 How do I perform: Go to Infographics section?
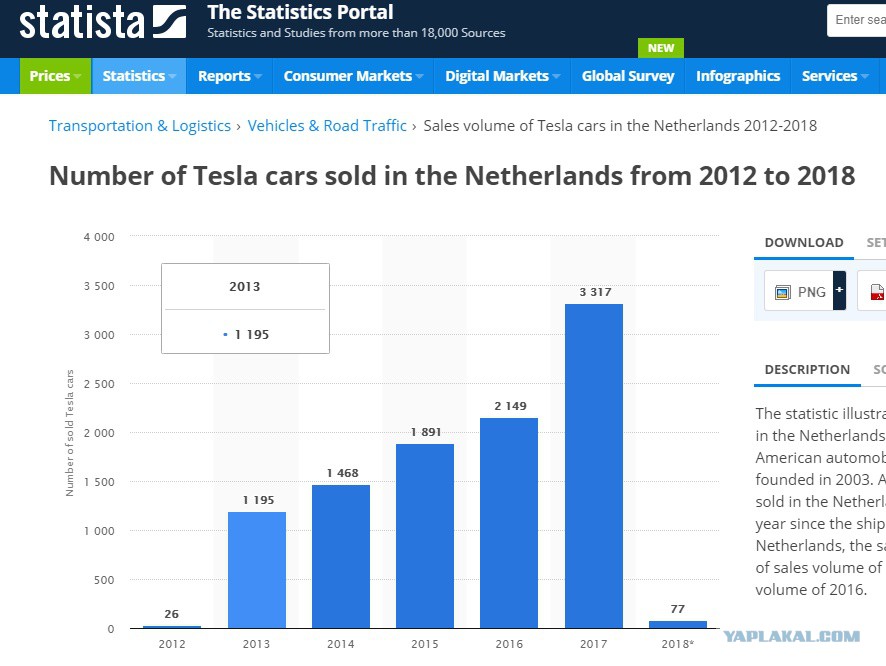point(738,76)
